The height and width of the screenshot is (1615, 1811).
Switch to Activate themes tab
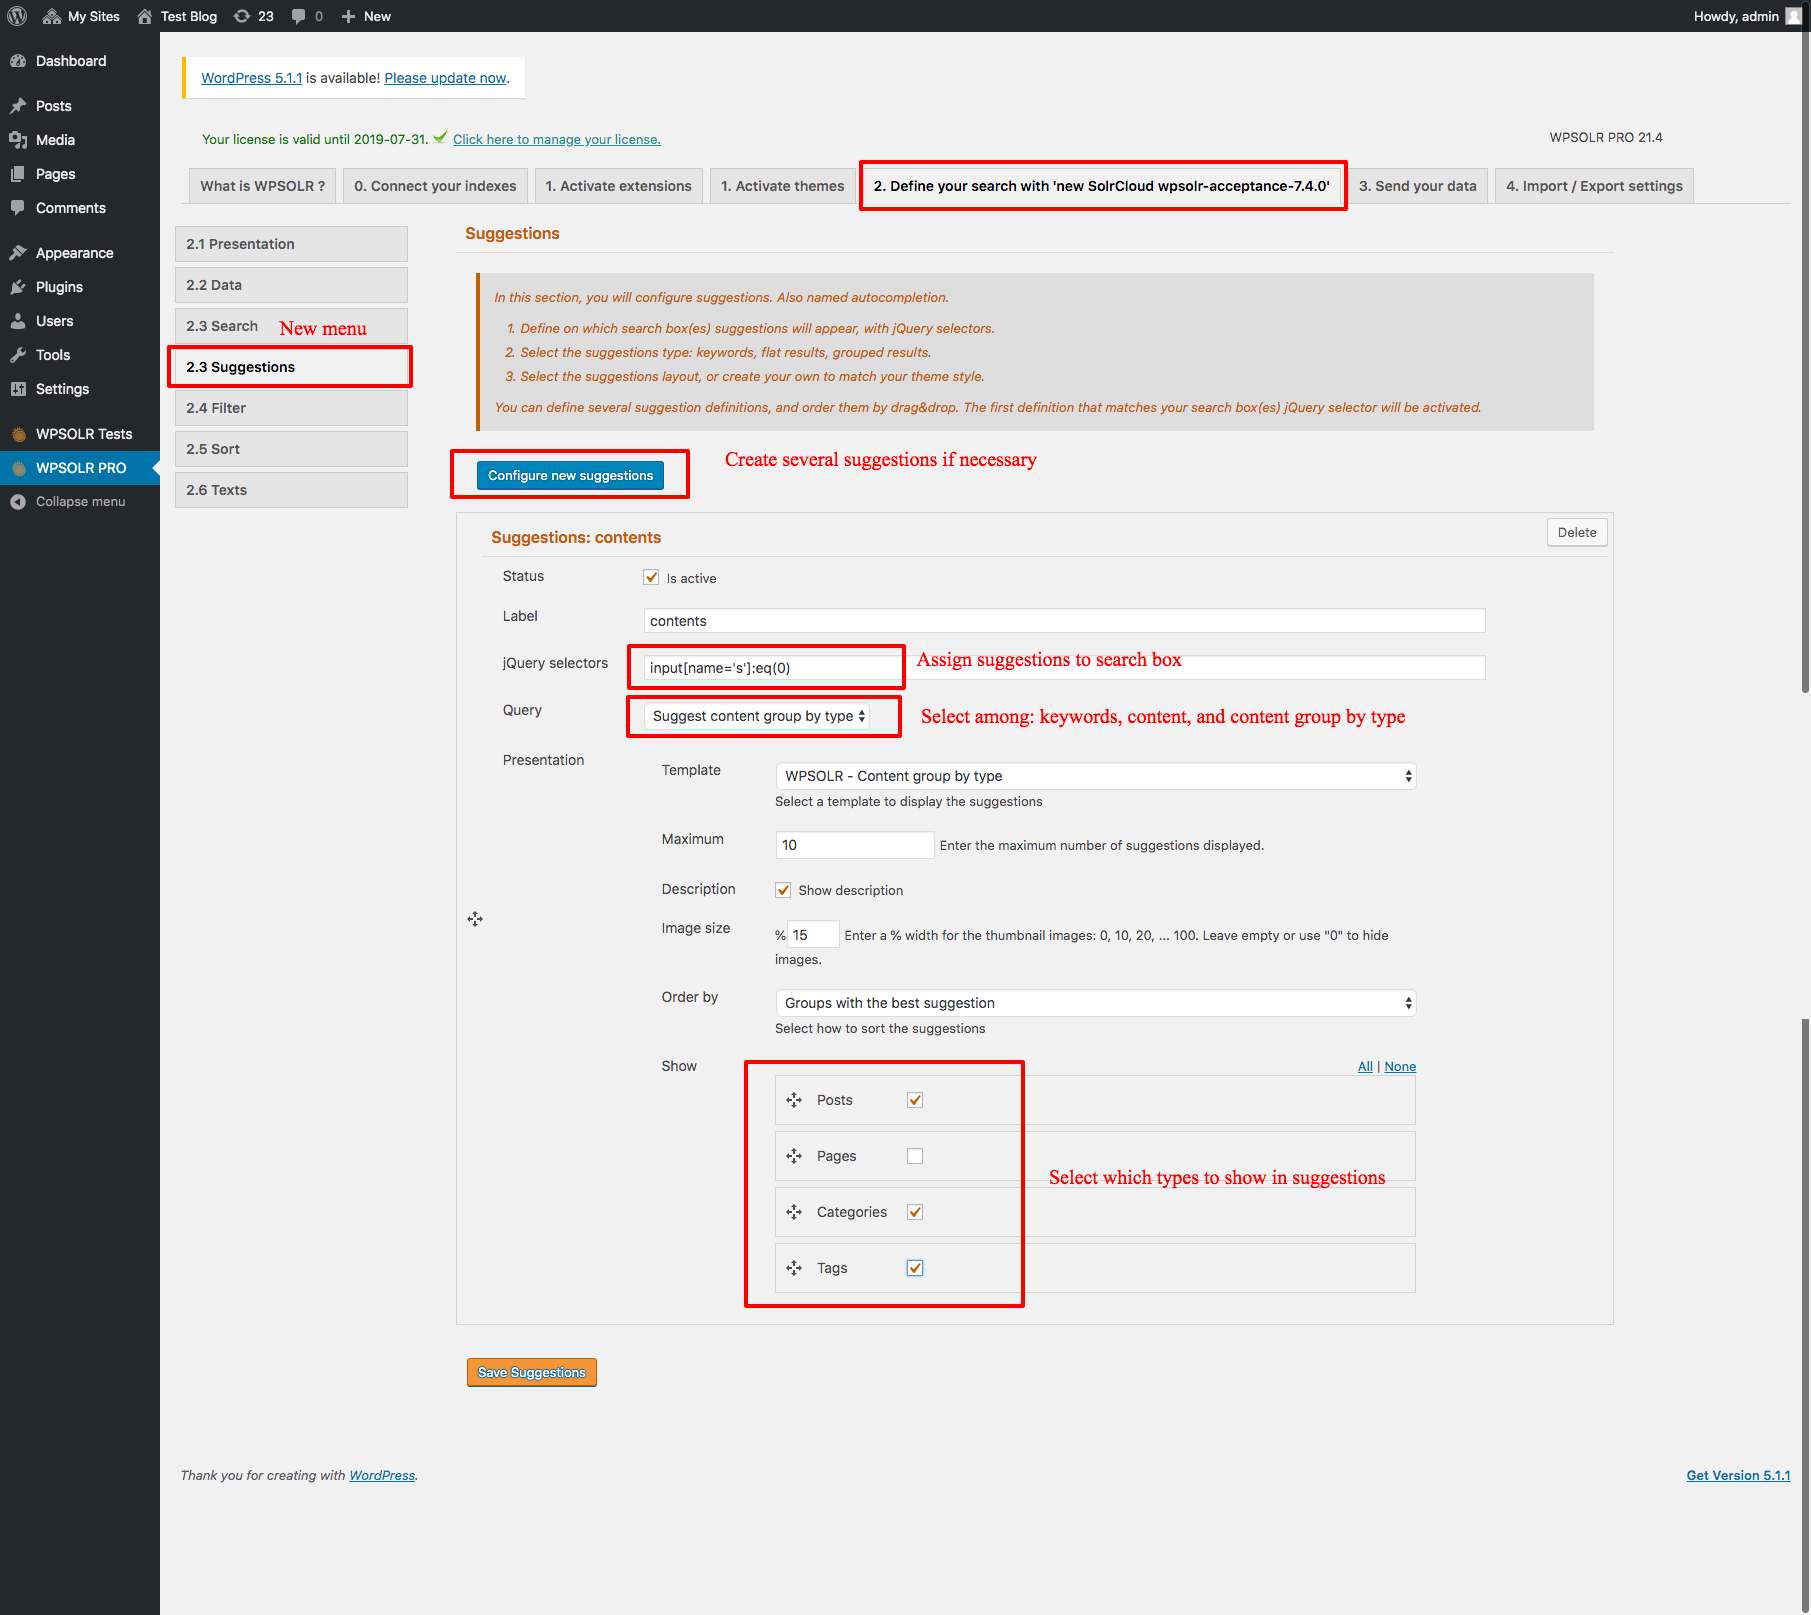(782, 186)
